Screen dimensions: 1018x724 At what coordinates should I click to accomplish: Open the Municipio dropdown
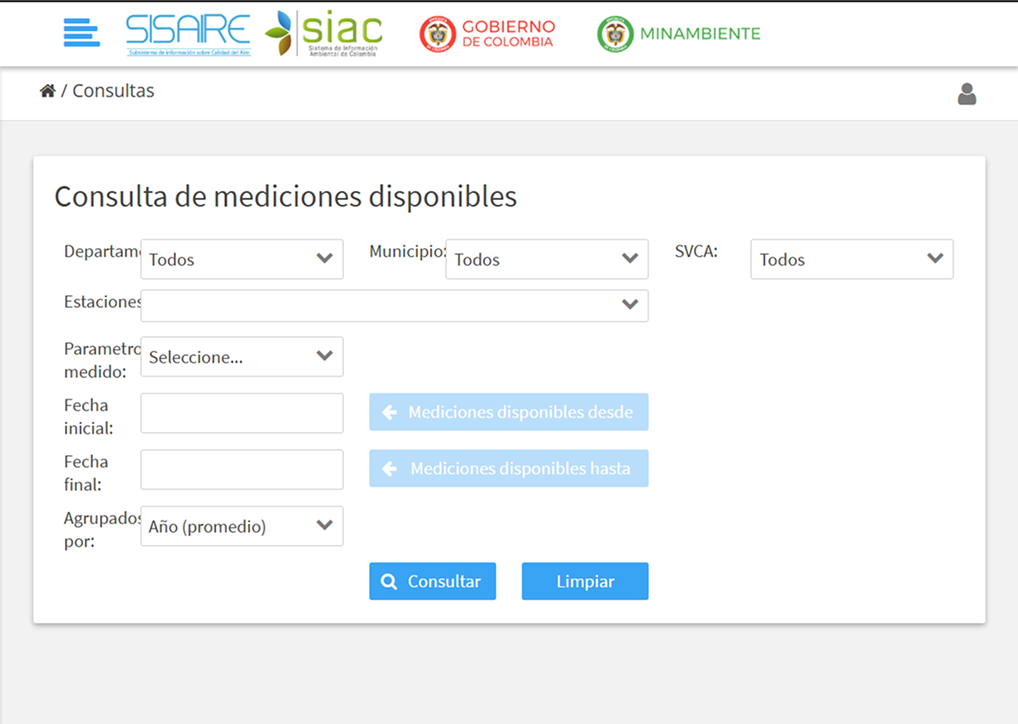(547, 259)
